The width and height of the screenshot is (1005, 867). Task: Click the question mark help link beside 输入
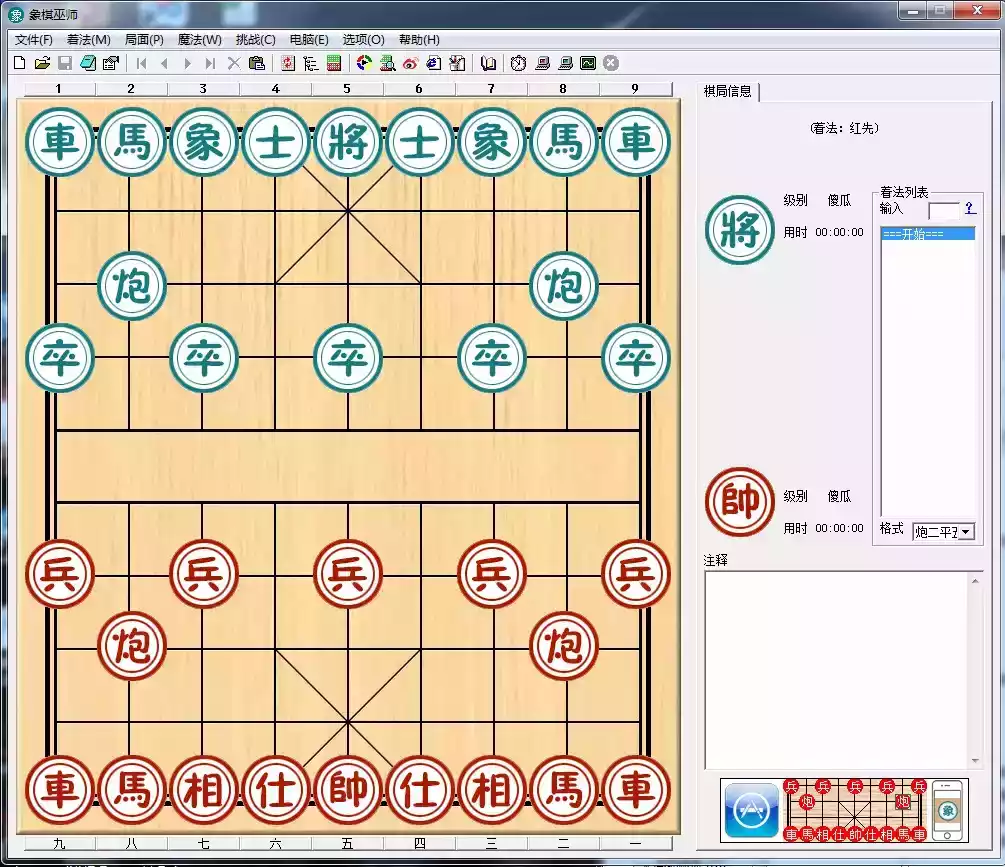coord(971,210)
